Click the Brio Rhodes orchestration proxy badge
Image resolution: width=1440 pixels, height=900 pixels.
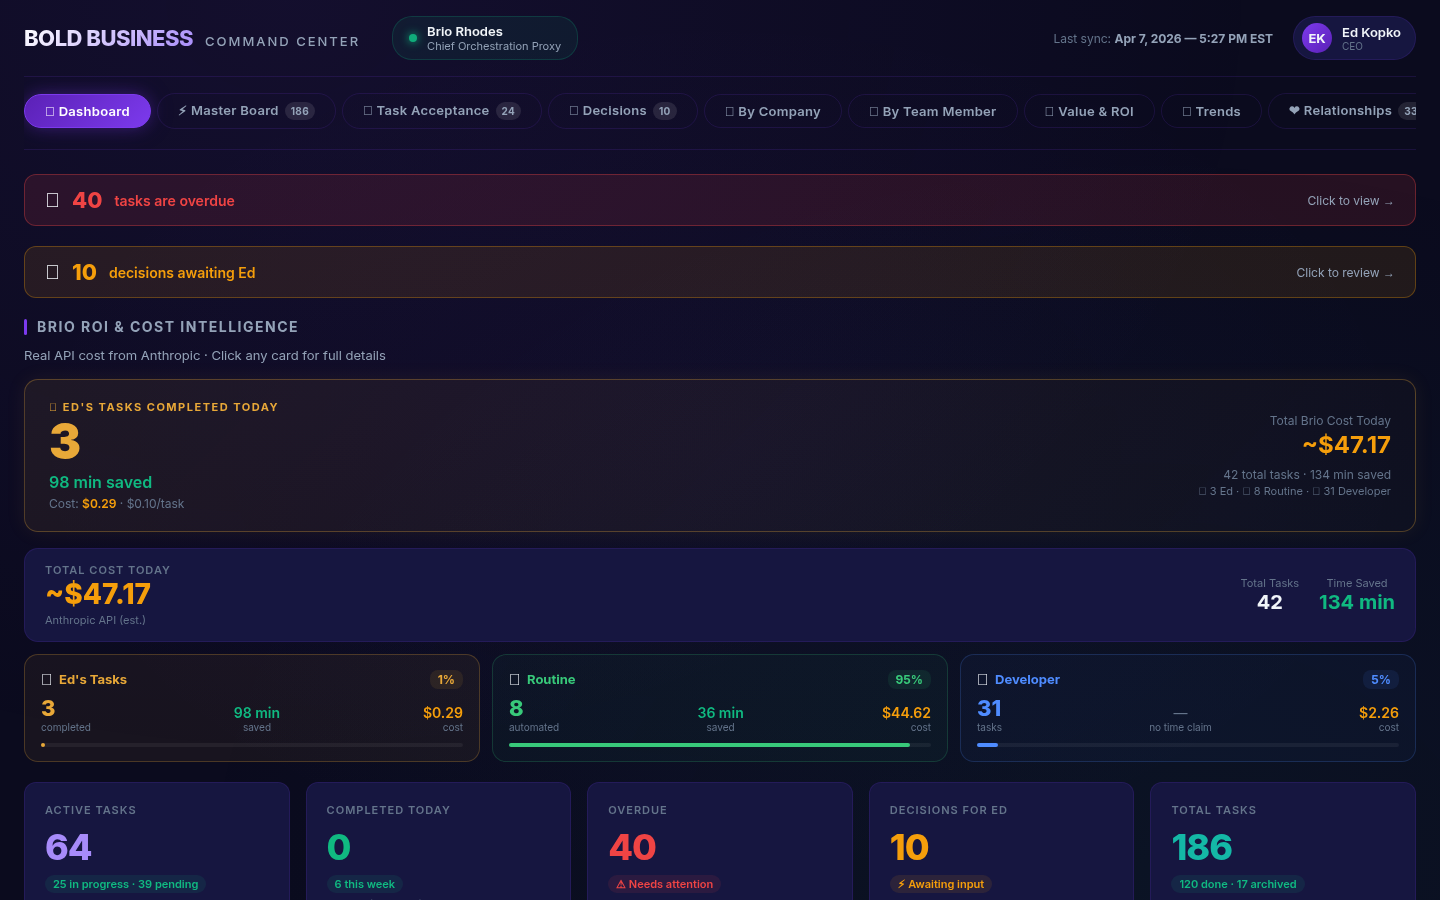point(484,38)
